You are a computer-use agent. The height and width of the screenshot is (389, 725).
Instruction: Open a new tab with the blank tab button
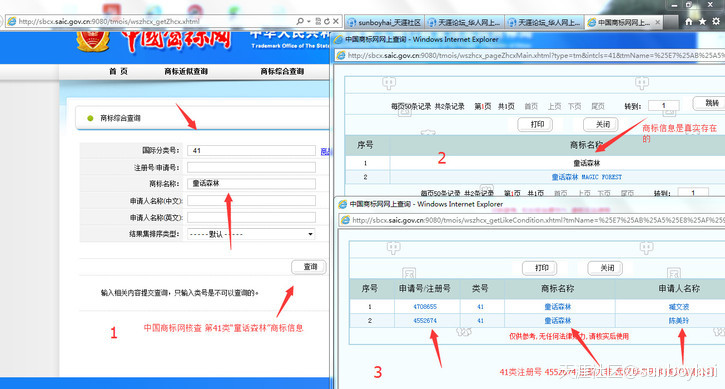[671, 22]
